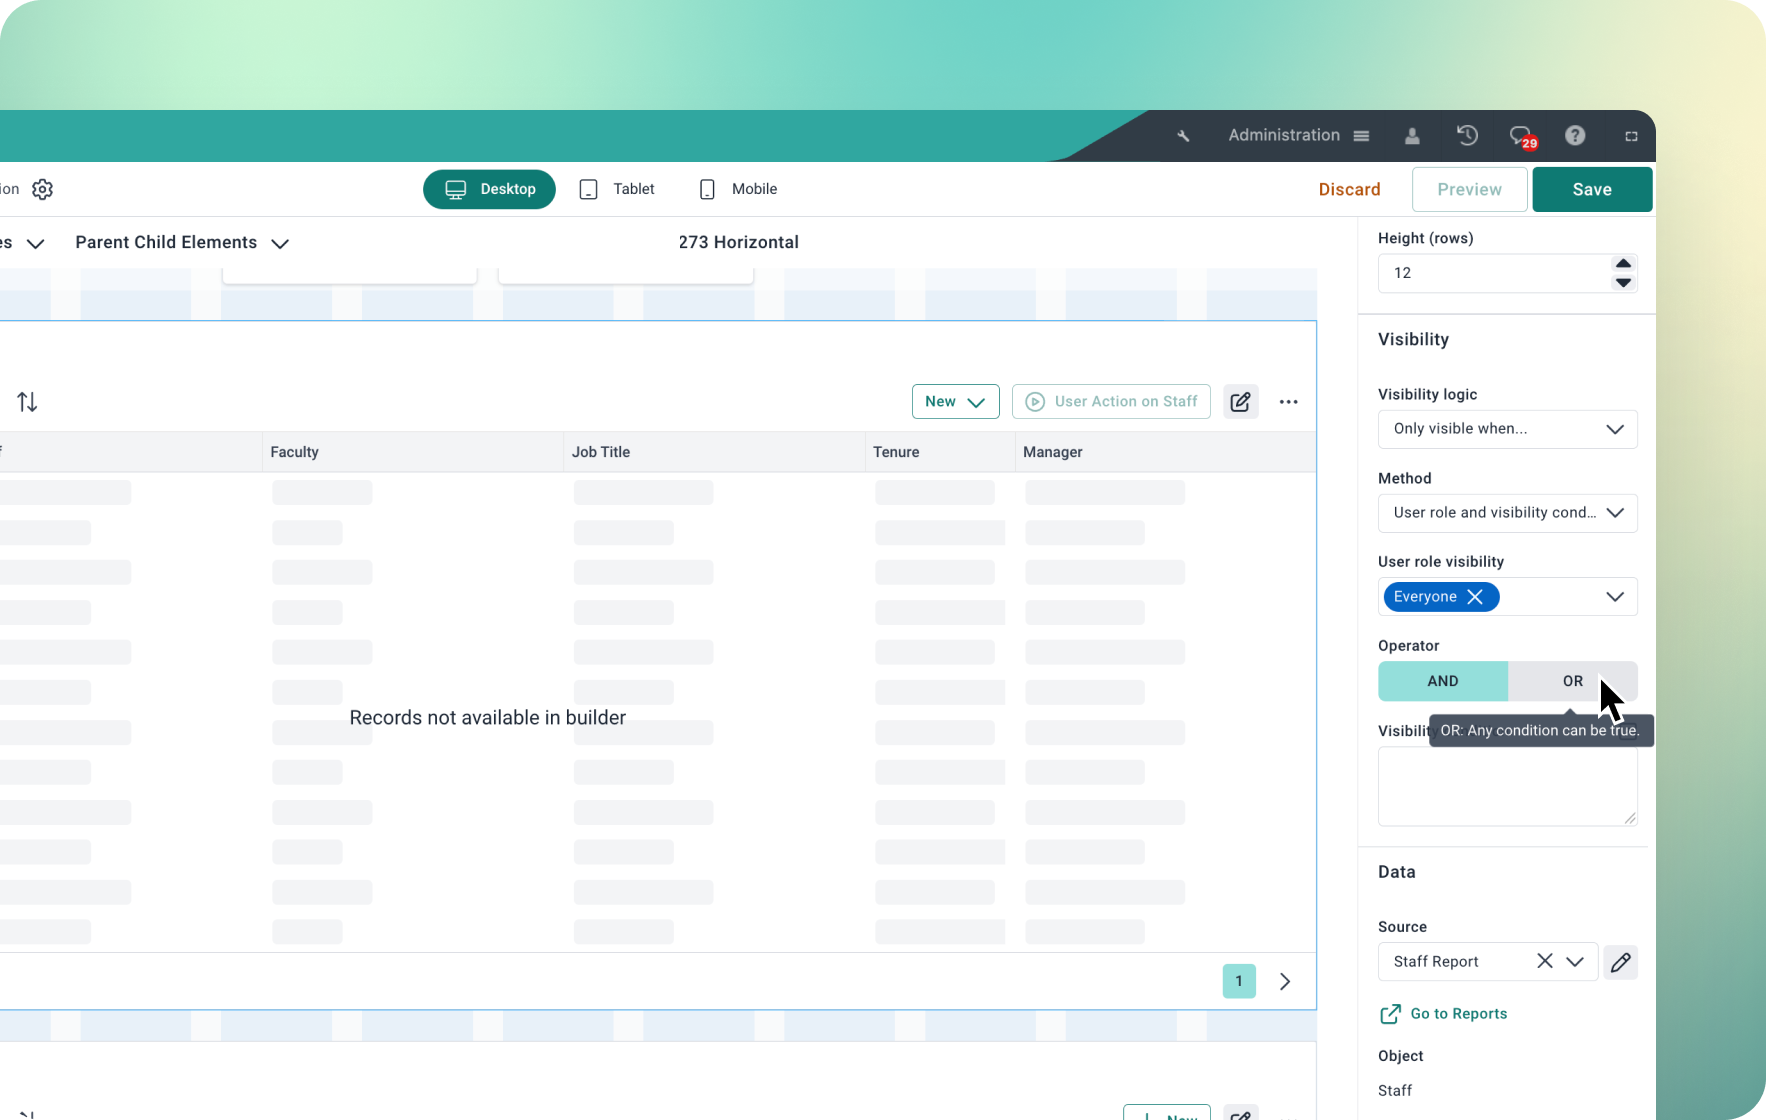The image size is (1766, 1120).
Task: Switch to Mobile view
Action: (738, 189)
